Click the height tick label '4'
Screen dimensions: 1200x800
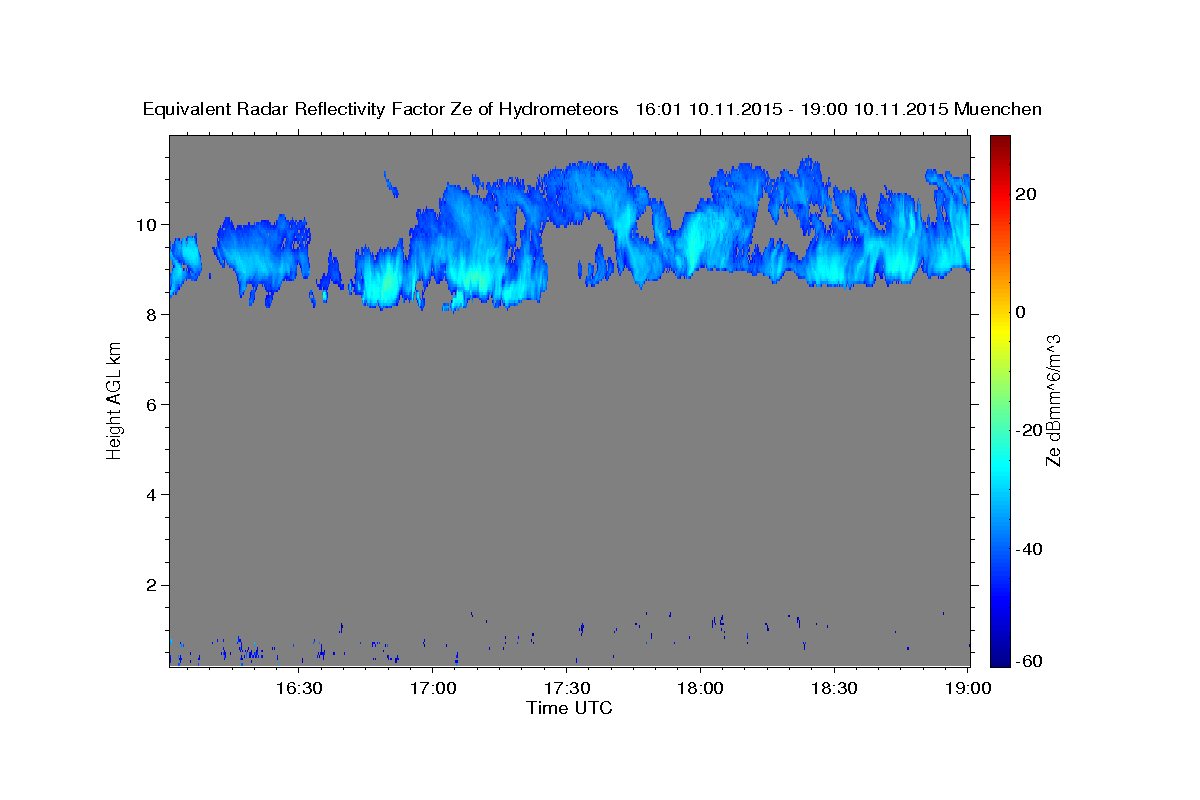coord(152,494)
